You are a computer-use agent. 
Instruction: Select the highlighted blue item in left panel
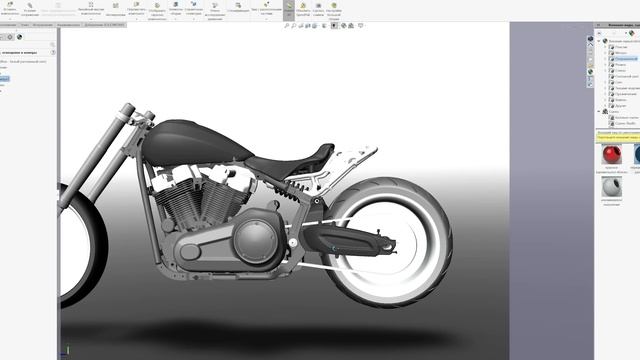point(4,79)
